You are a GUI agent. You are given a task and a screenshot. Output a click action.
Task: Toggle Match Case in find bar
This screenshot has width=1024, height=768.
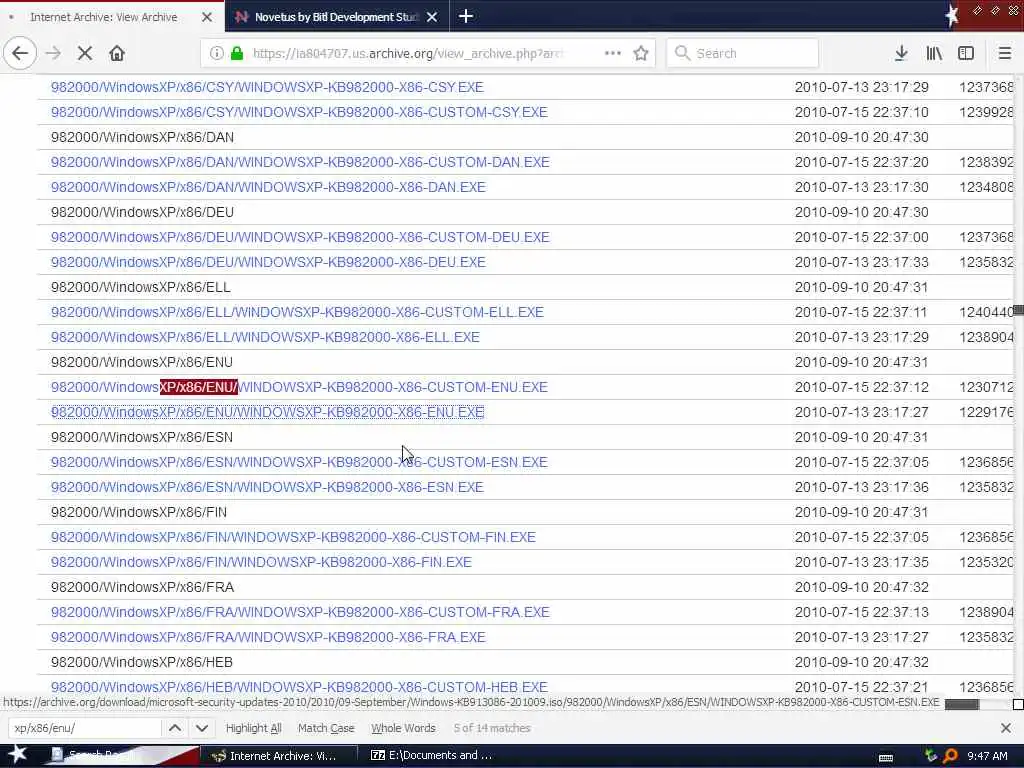click(326, 728)
